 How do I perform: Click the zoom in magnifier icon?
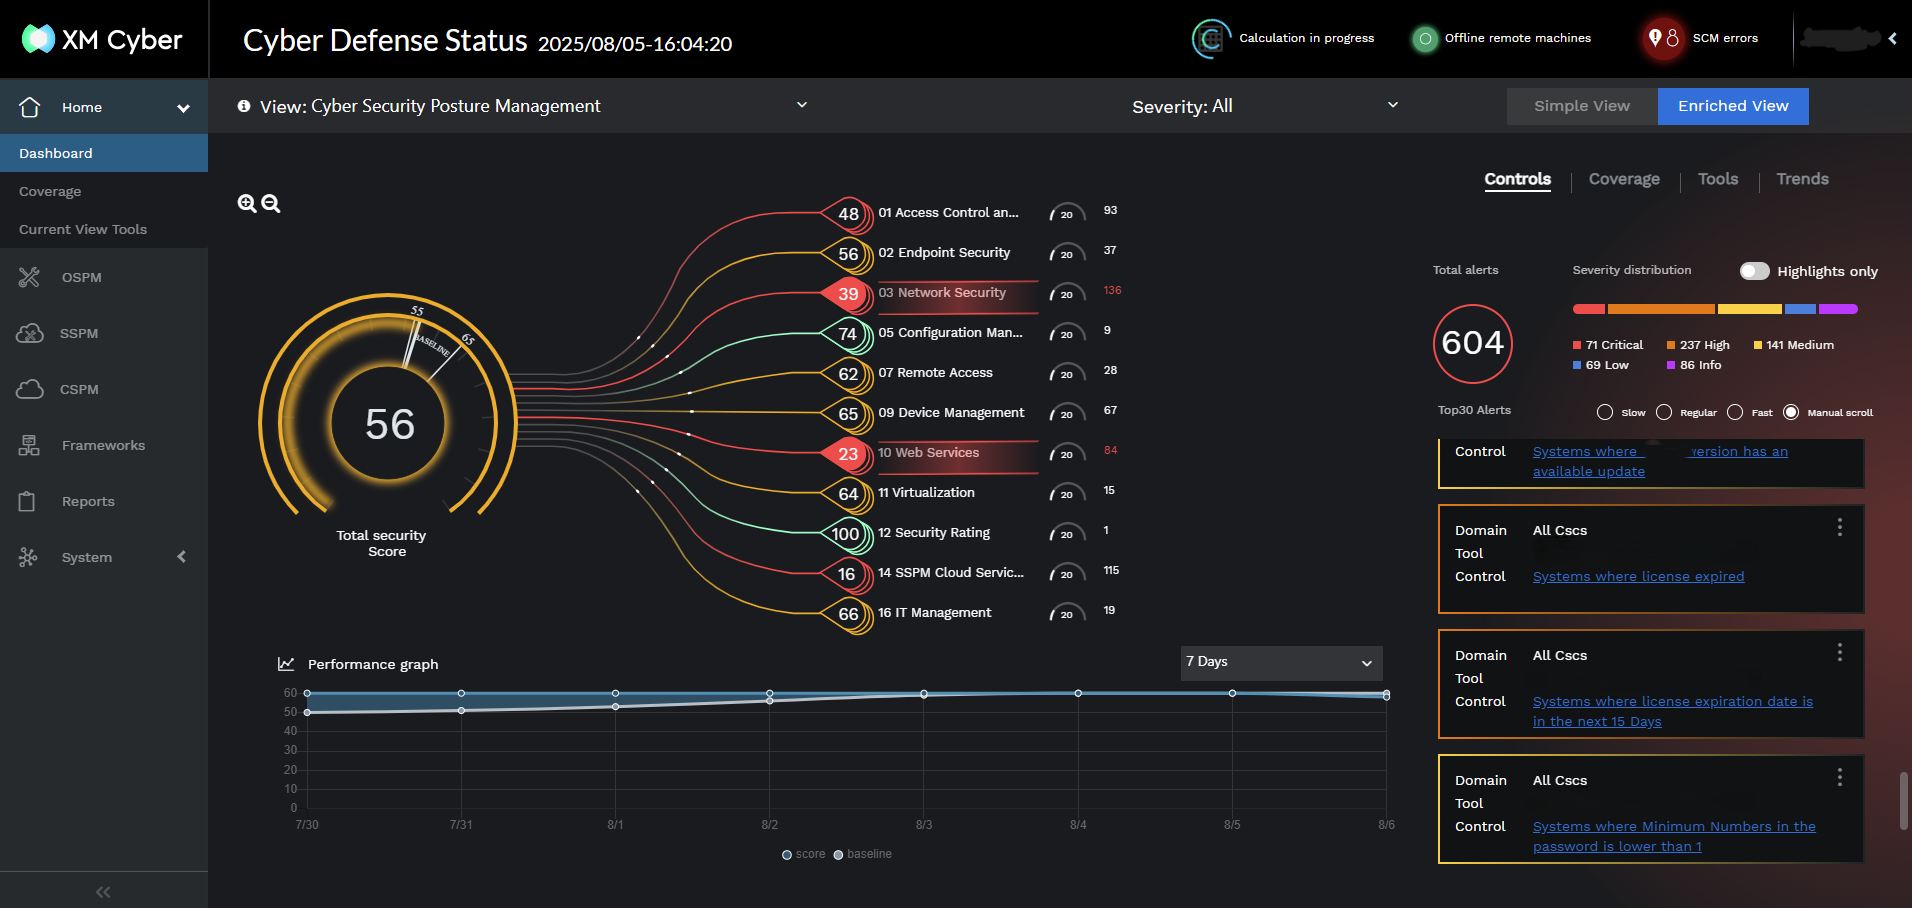247,203
